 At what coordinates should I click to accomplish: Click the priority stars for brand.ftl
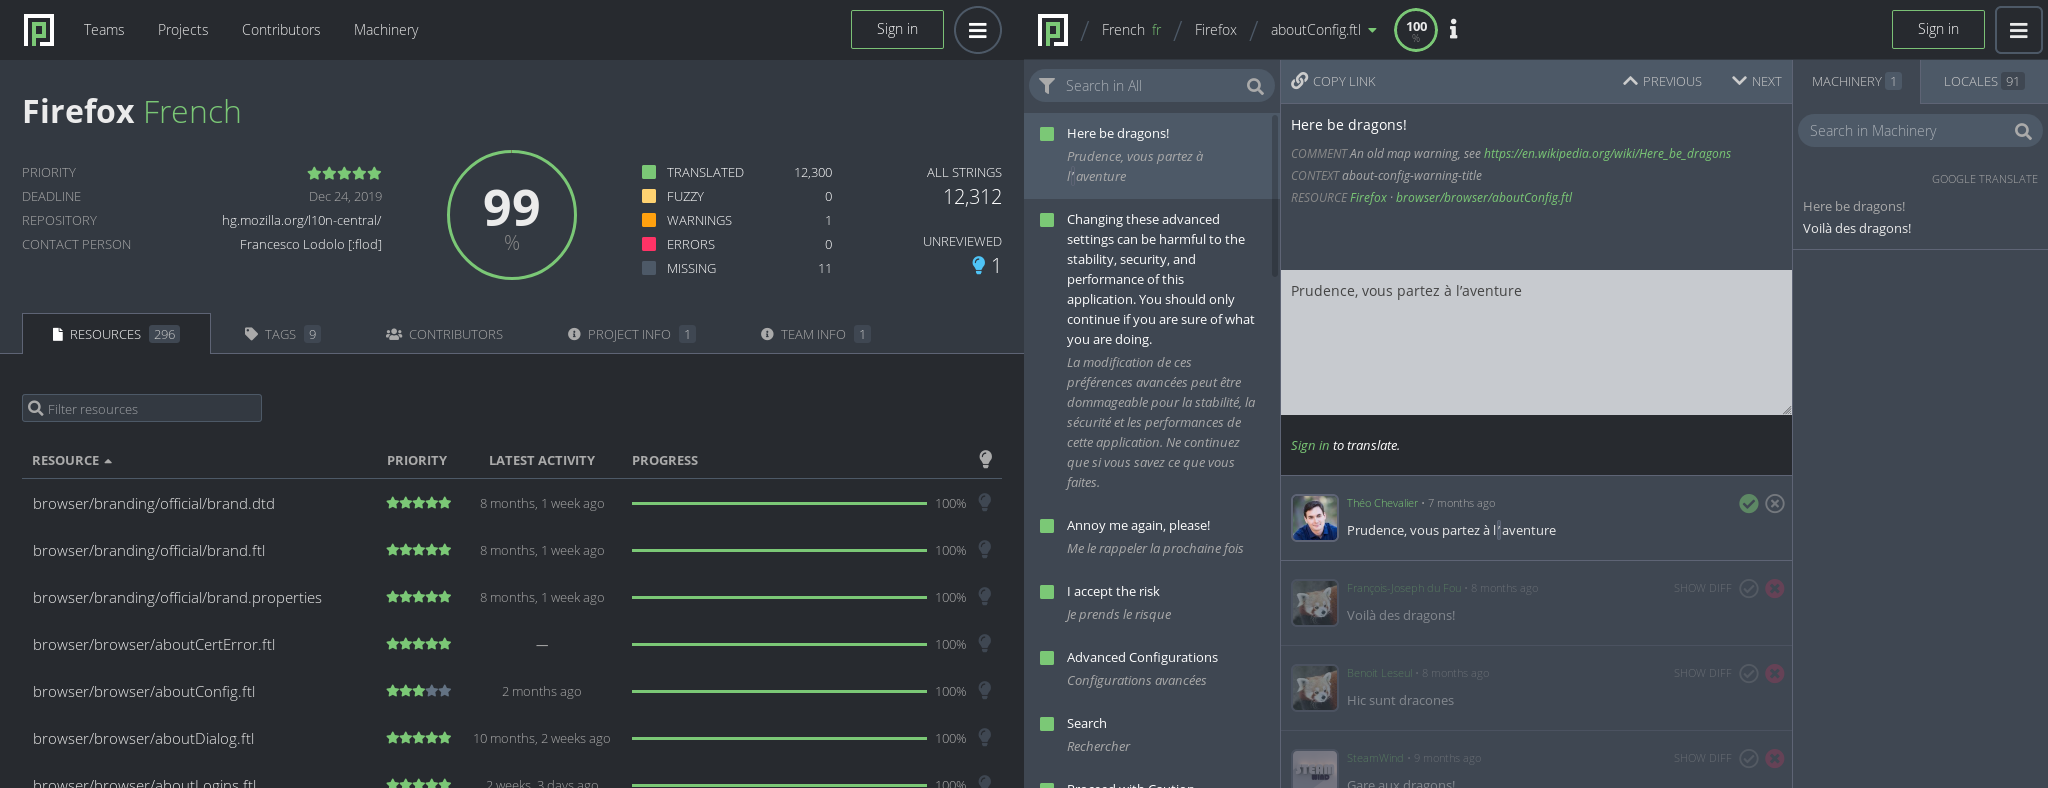419,550
